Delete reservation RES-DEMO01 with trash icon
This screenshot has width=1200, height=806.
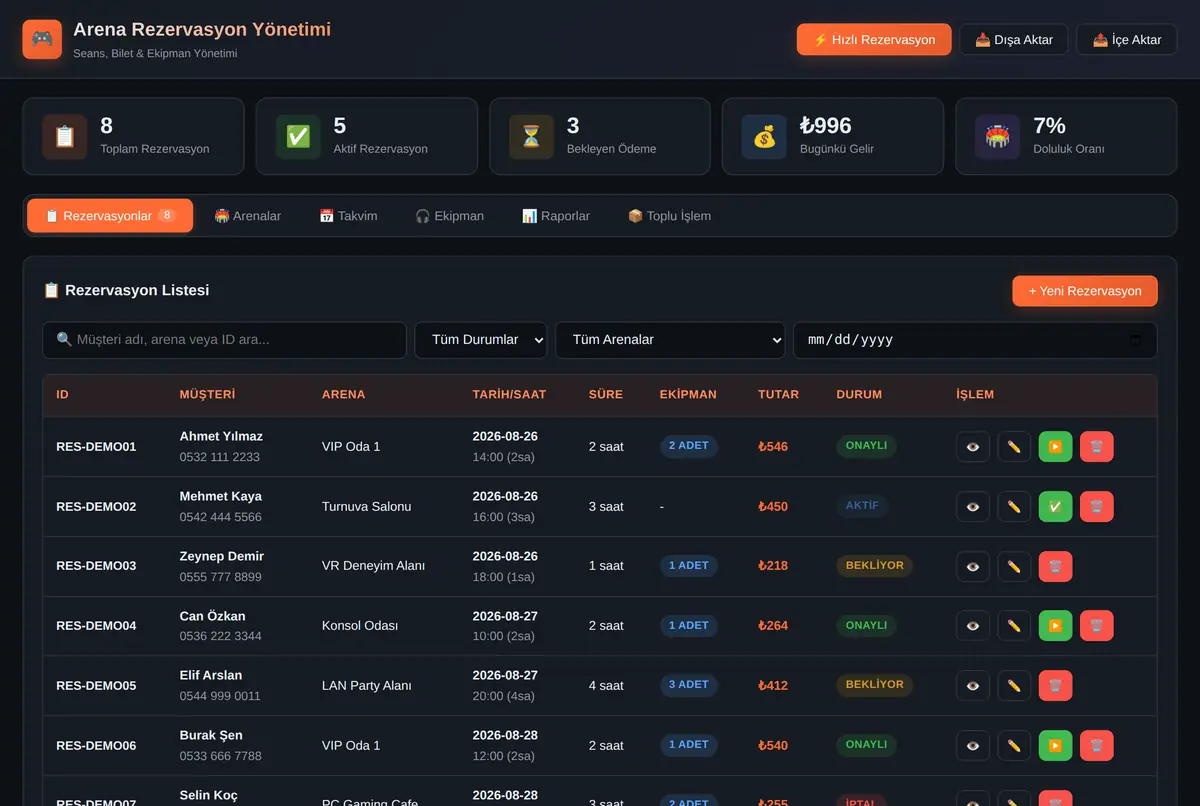click(1096, 446)
